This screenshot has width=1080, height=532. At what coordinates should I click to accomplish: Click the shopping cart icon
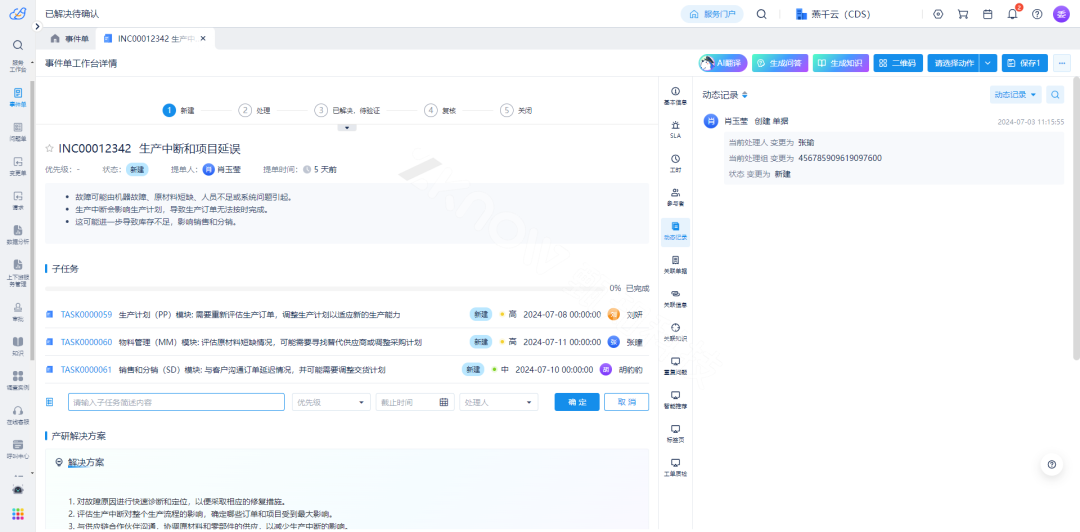pos(962,14)
